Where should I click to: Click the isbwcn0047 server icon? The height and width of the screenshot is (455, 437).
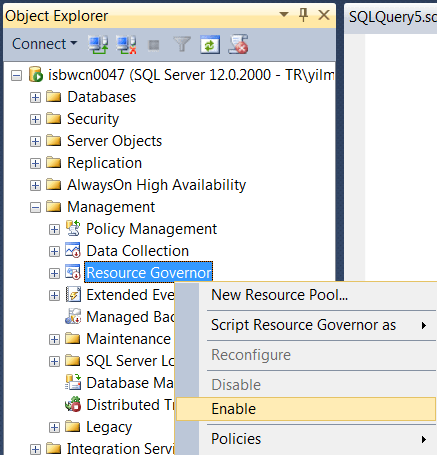(36, 74)
